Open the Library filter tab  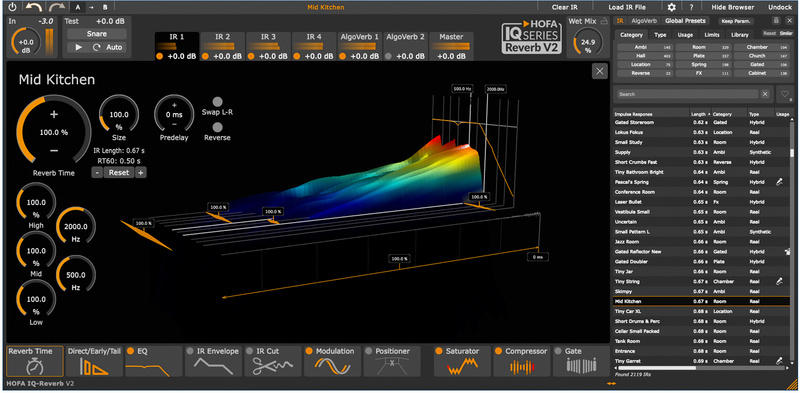pyautogui.click(x=740, y=35)
